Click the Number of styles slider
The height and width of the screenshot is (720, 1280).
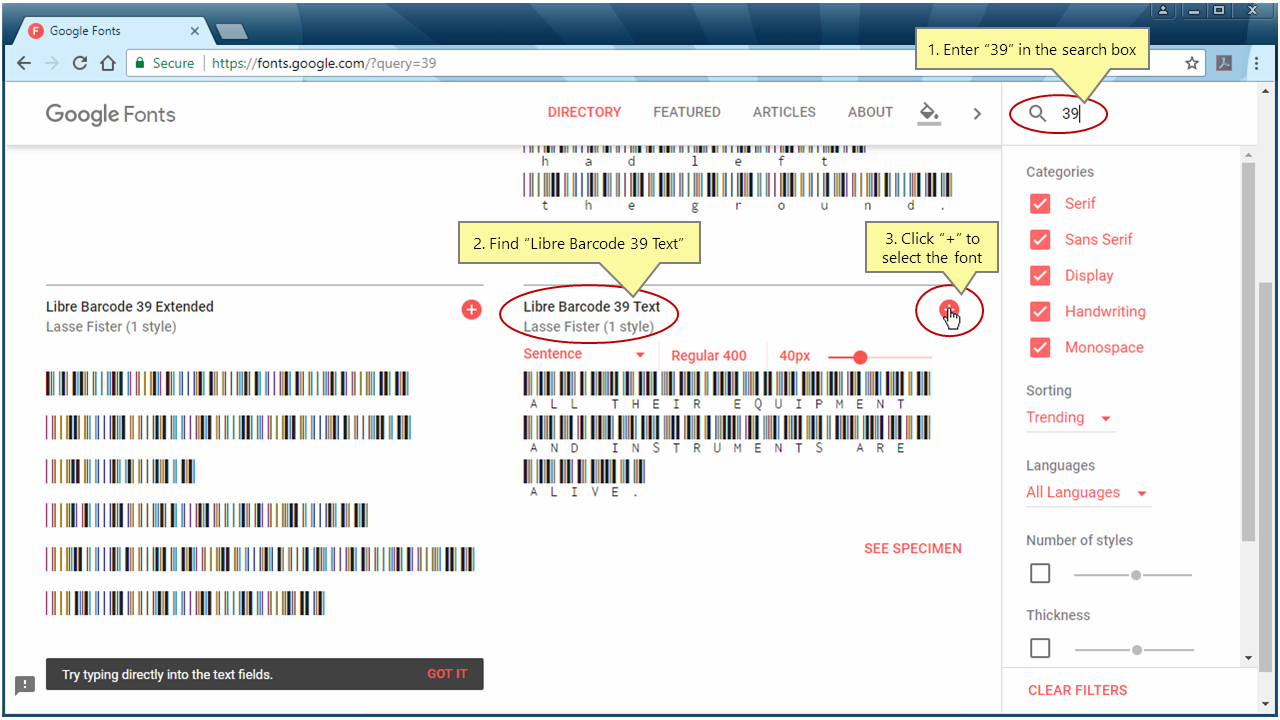(1133, 575)
